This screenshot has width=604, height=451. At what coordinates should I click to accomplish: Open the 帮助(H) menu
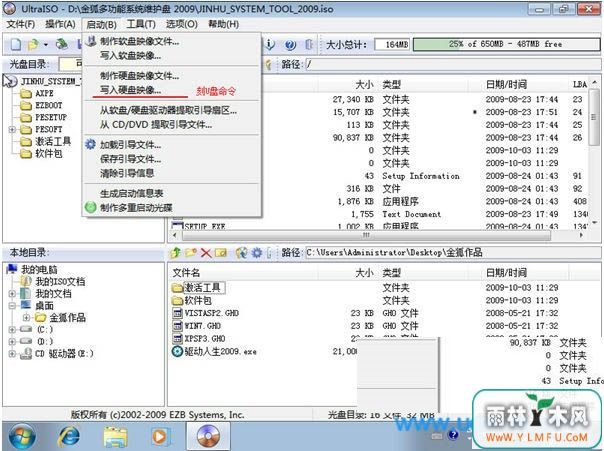tap(223, 24)
